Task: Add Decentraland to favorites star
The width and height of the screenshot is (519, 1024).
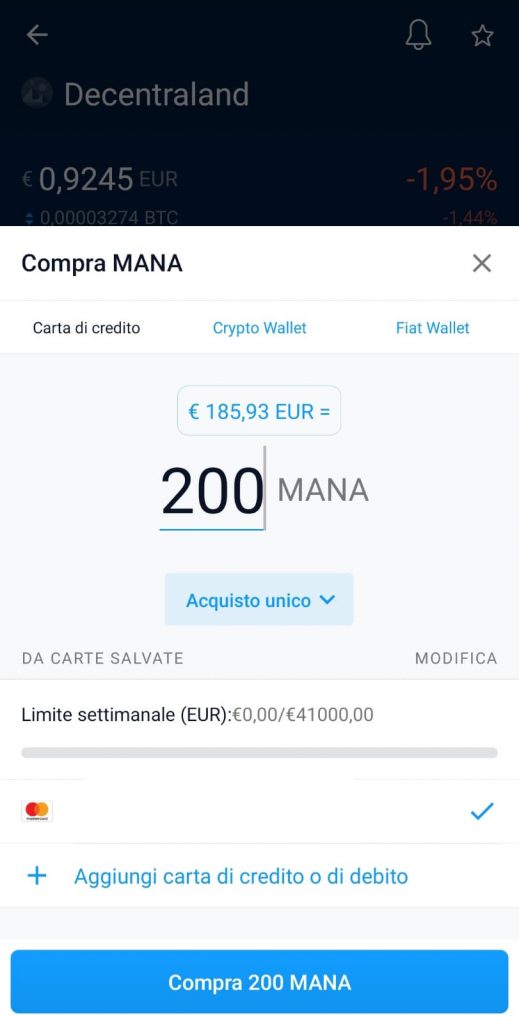Action: coord(482,36)
